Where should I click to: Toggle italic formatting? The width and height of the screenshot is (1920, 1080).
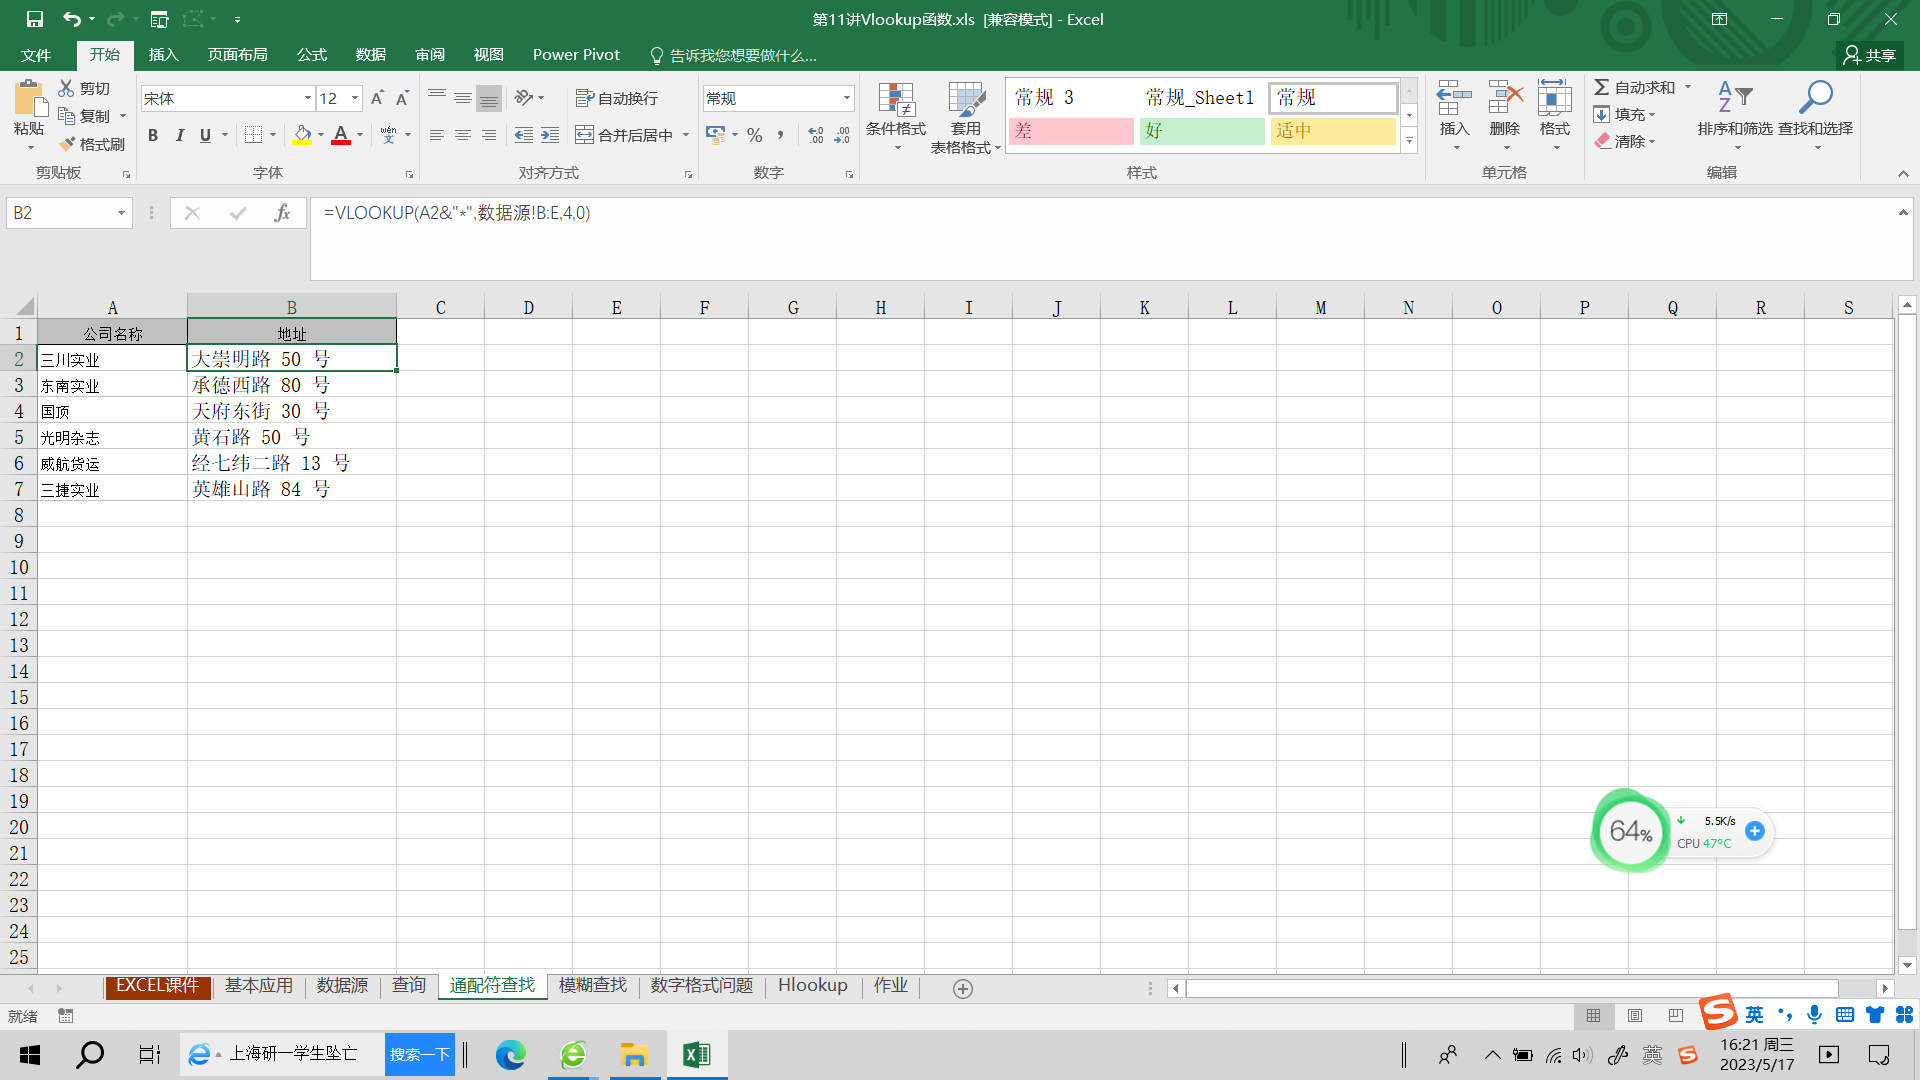[x=179, y=135]
